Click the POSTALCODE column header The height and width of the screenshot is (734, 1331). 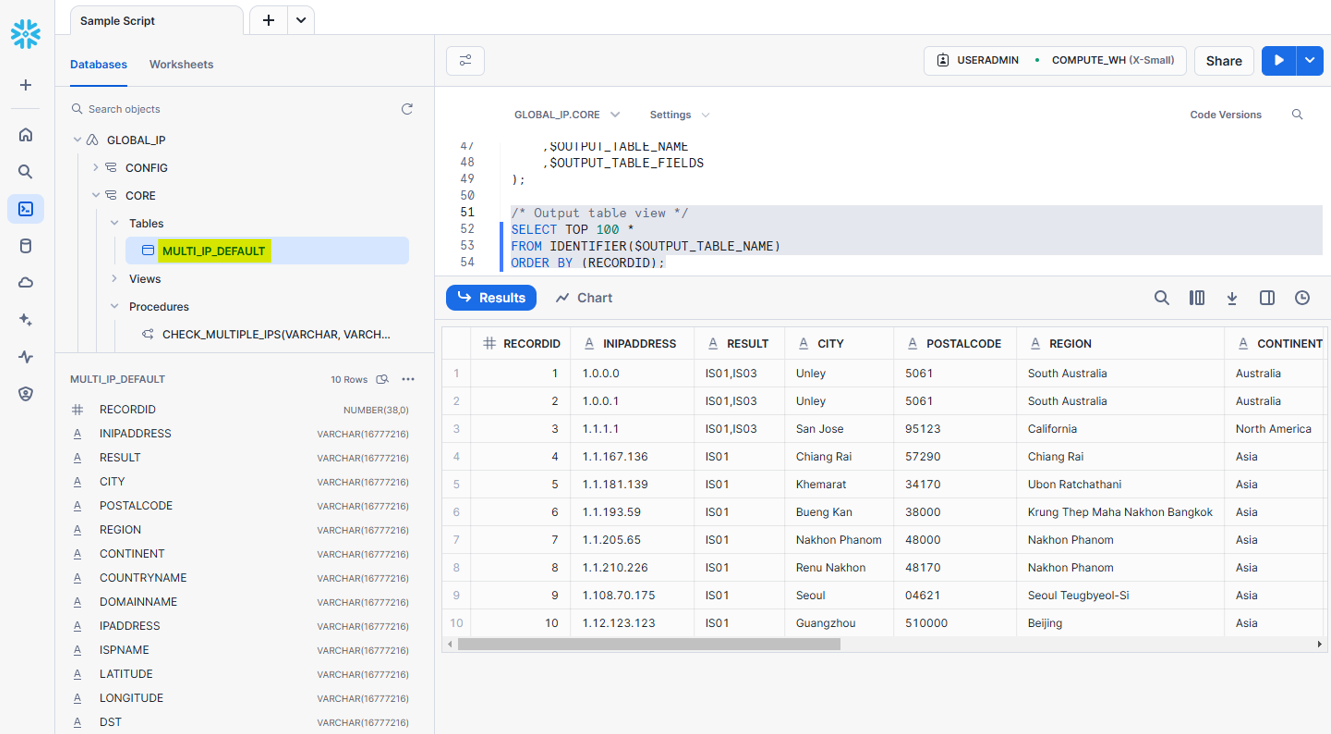pyautogui.click(x=955, y=343)
